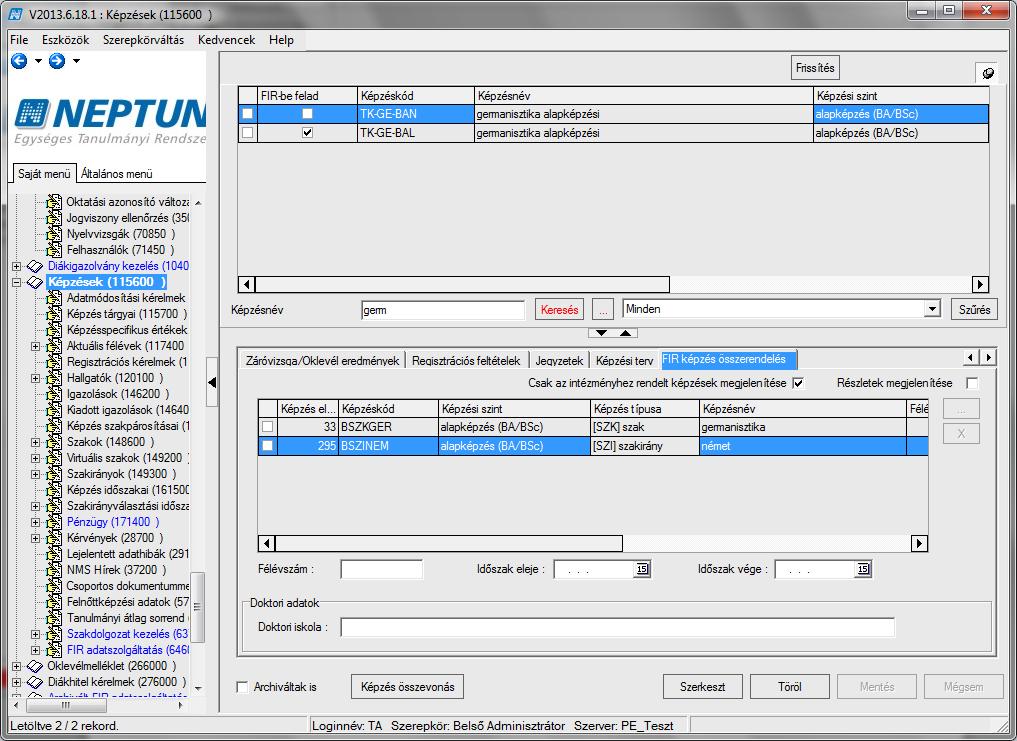The height and width of the screenshot is (741, 1017).
Task: Click the FIR grid horizontal scrollbar
Action: click(593, 543)
